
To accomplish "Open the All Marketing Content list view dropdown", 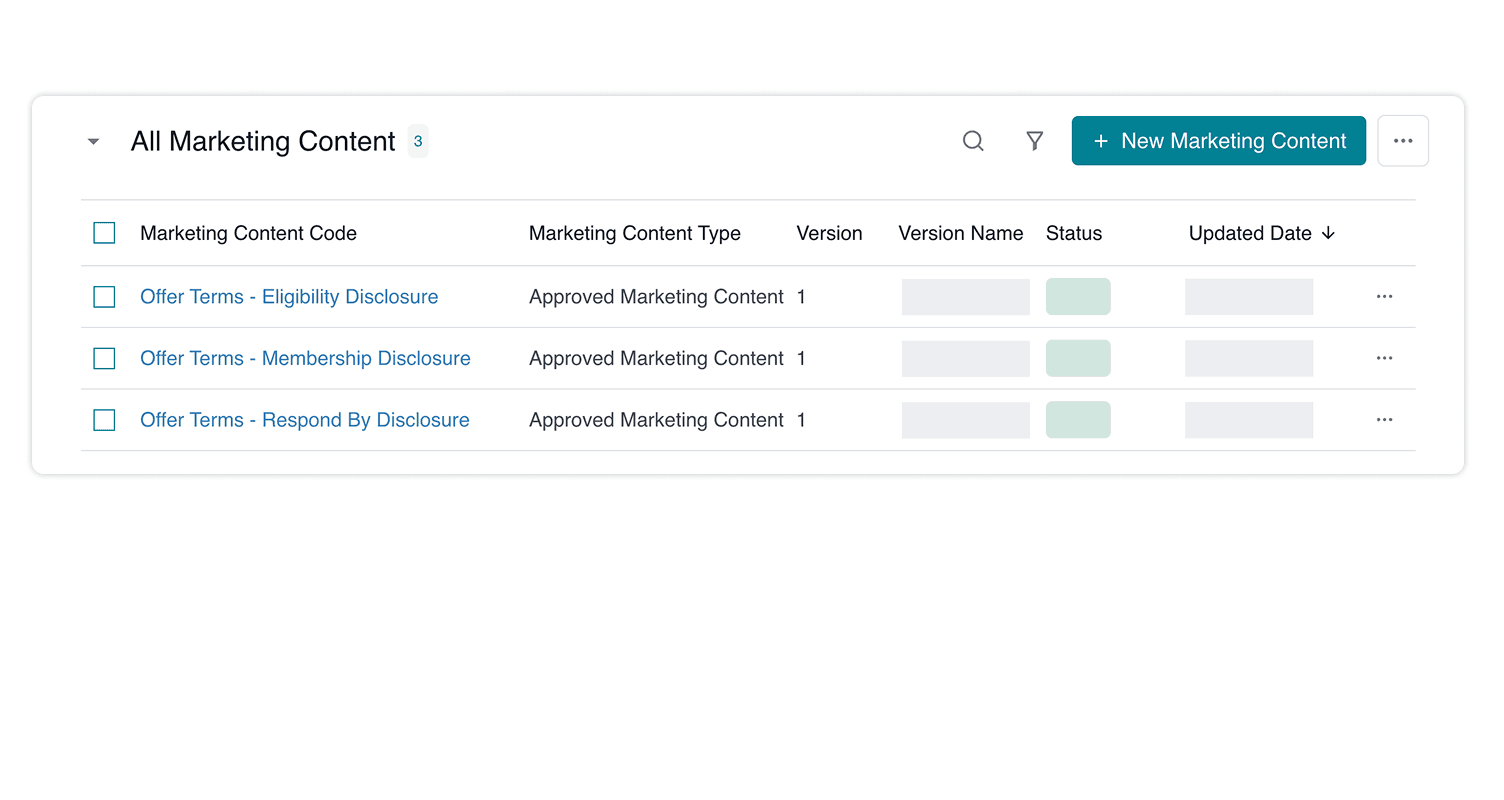I will 93,141.
